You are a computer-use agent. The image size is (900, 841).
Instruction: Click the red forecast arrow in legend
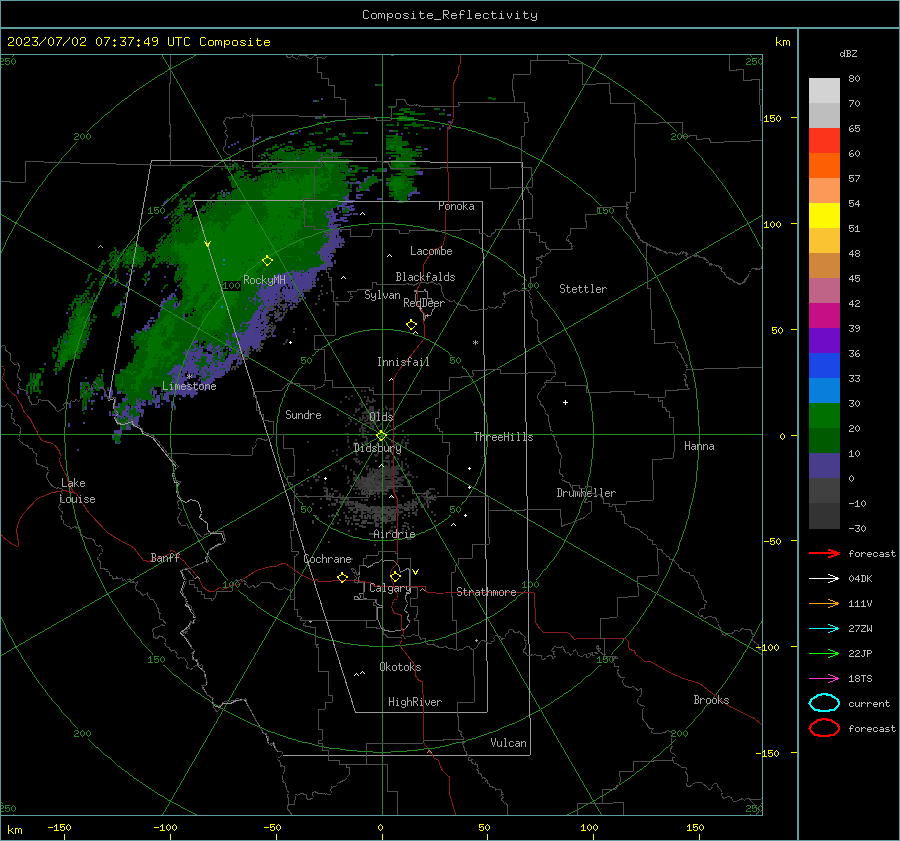(824, 553)
